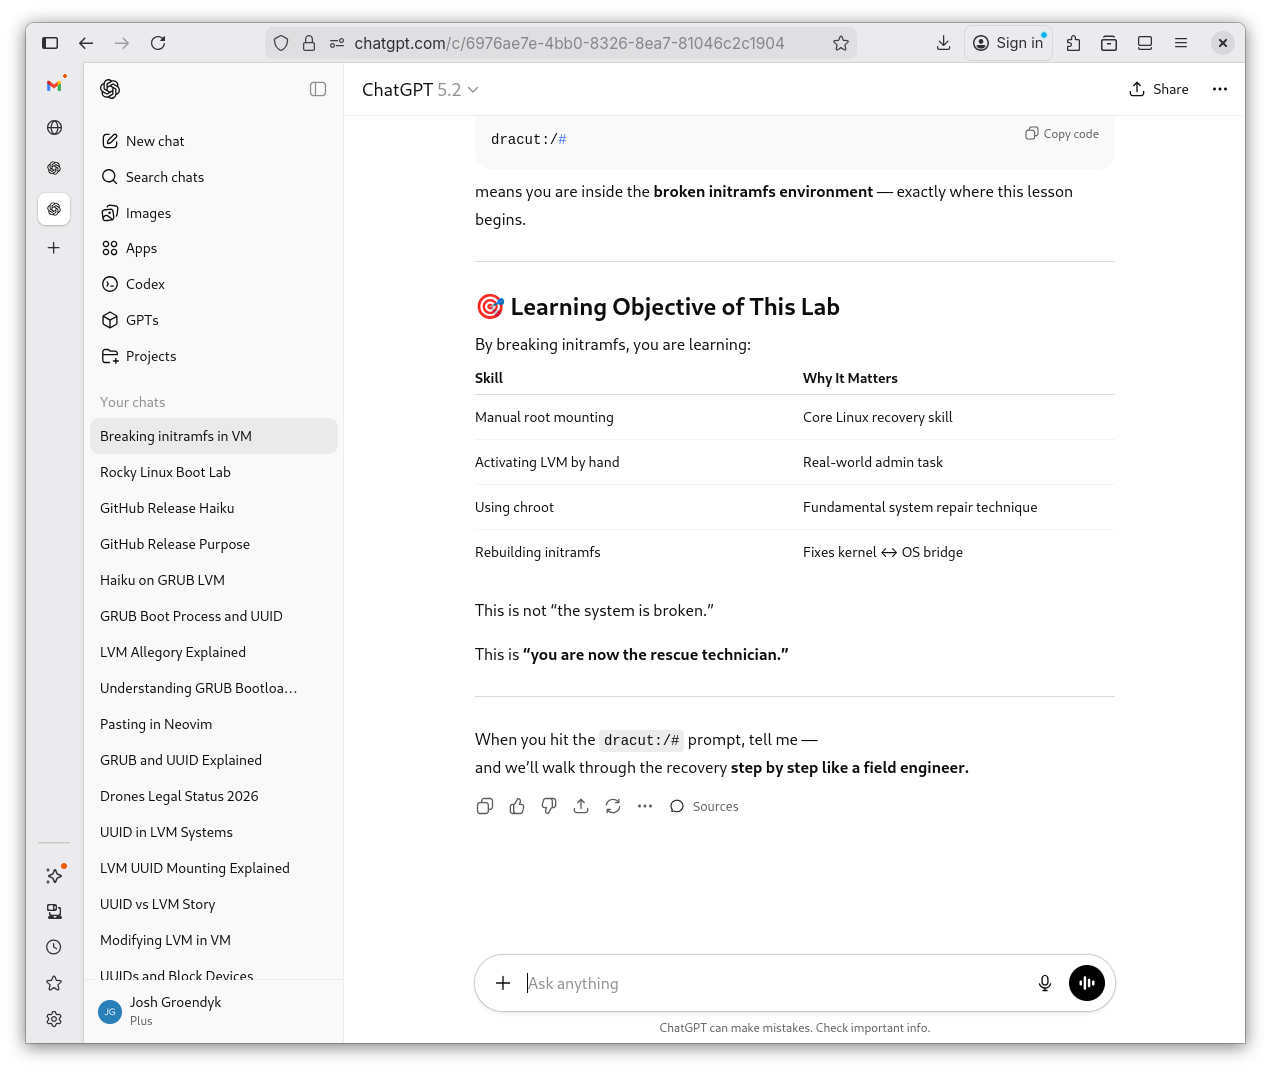1271x1072 pixels.
Task: Open more actions ellipsis below the response
Action: pyautogui.click(x=645, y=806)
